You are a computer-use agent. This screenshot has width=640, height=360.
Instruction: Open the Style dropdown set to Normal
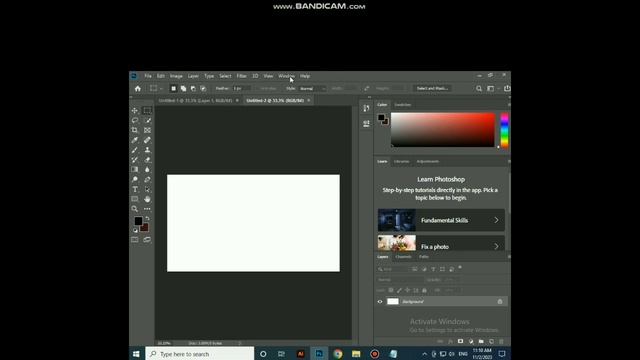[x=313, y=89]
